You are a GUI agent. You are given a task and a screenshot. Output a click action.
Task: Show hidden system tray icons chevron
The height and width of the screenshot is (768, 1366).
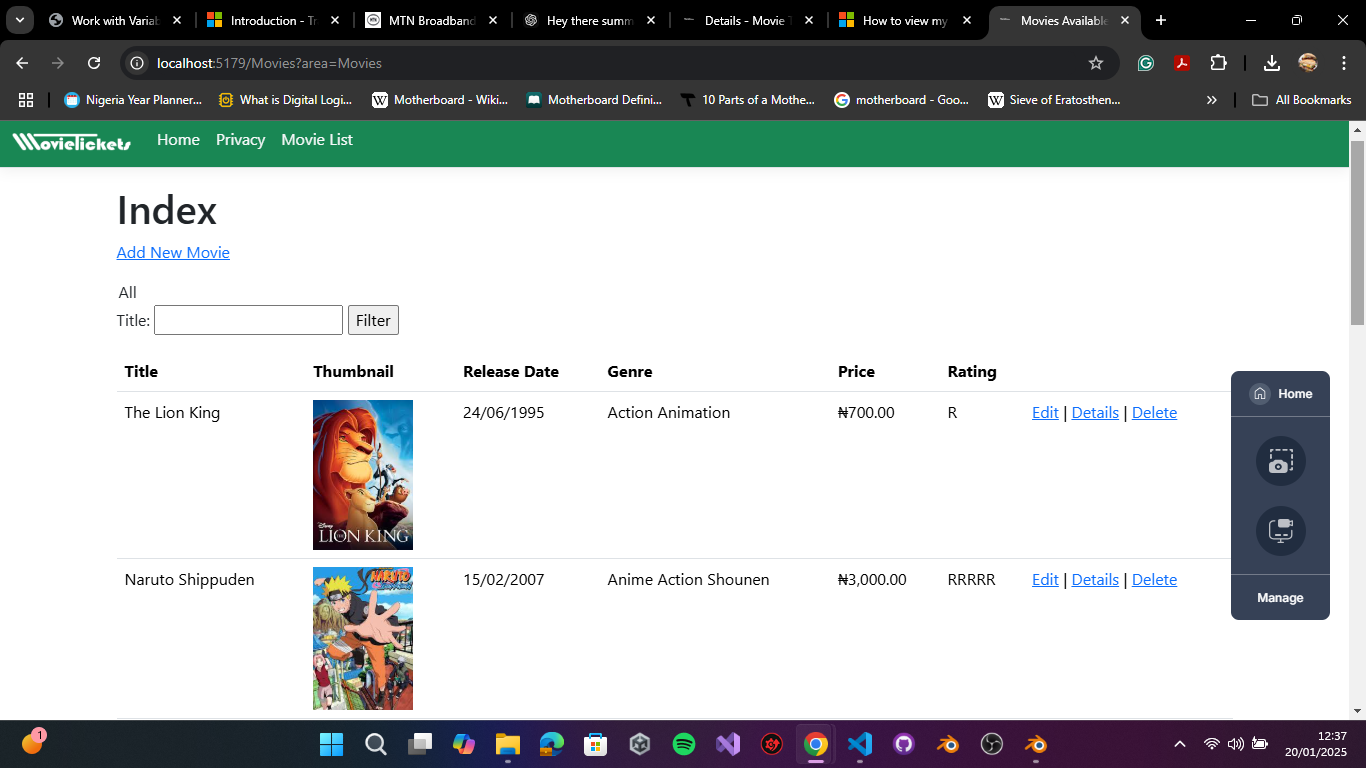pyautogui.click(x=1180, y=744)
